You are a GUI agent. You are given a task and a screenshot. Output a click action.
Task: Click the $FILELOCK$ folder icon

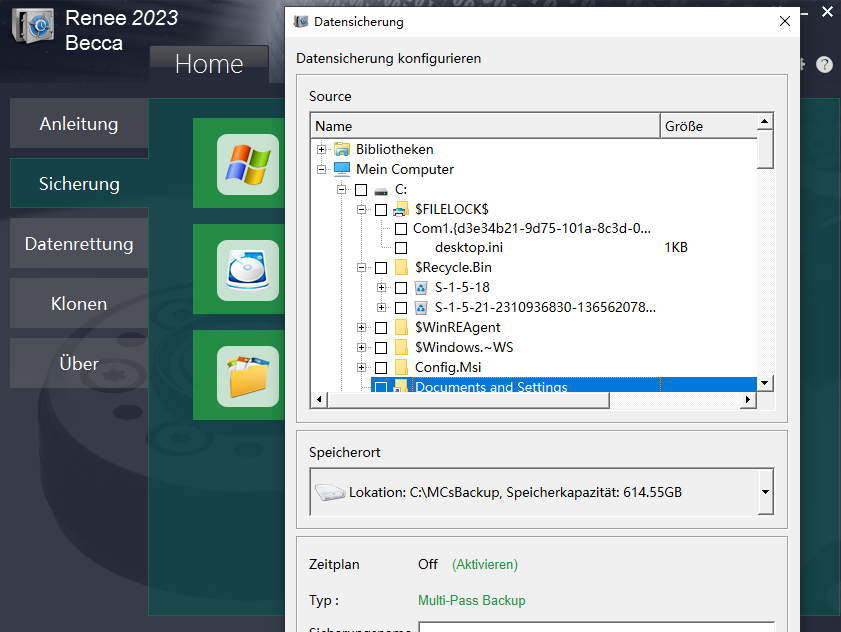(401, 209)
